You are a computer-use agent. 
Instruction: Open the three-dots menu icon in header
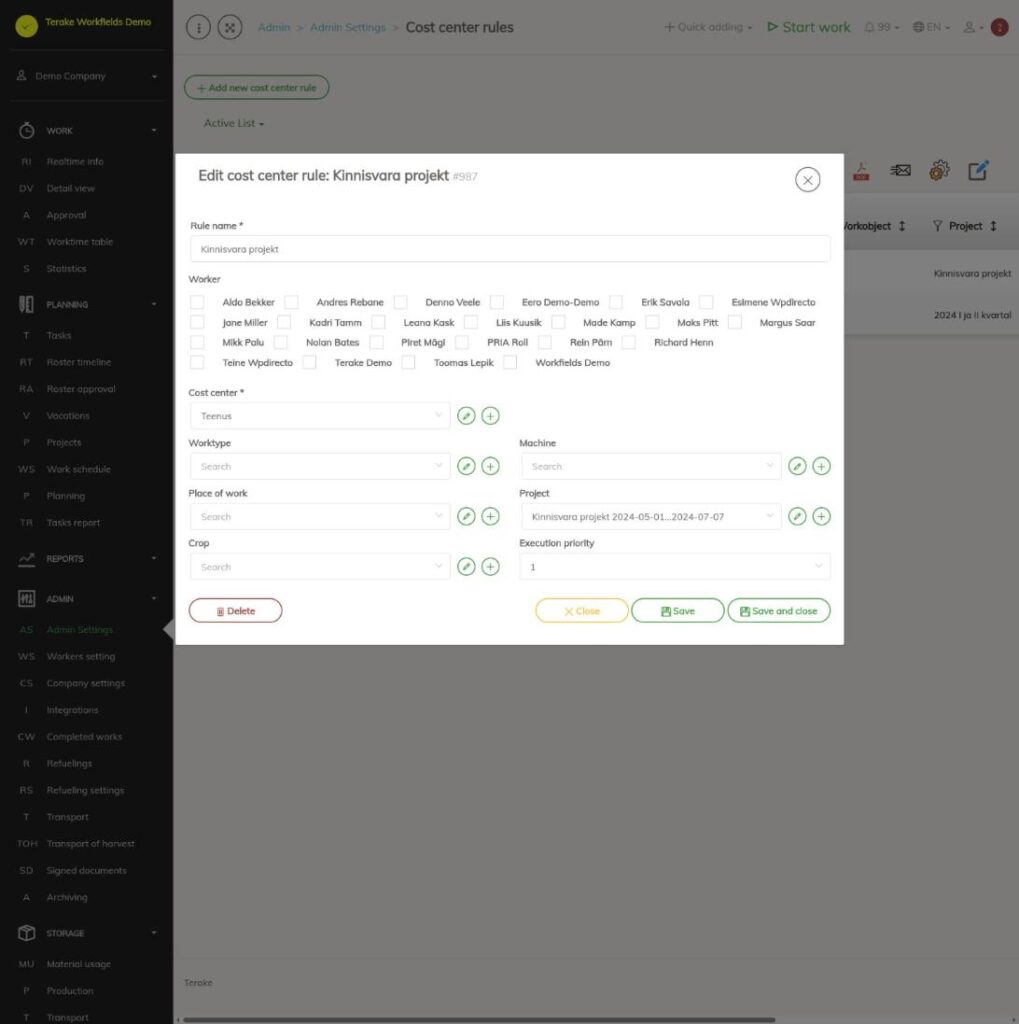click(x=199, y=27)
